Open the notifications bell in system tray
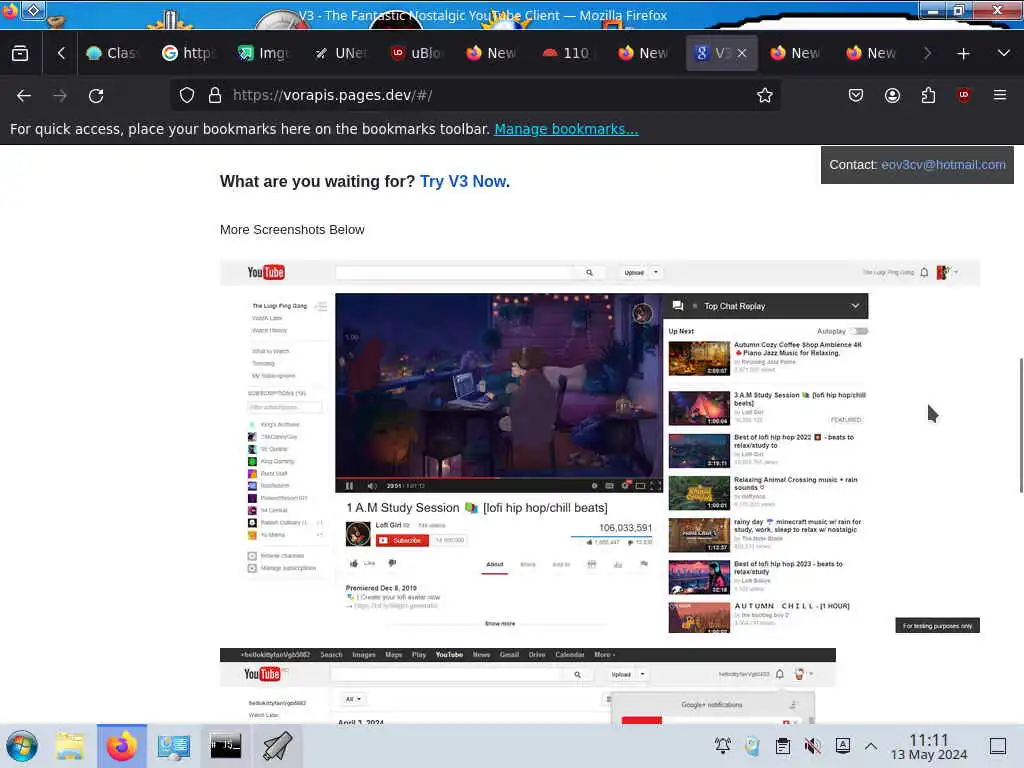Viewport: 1024px width, 768px height. (x=722, y=746)
